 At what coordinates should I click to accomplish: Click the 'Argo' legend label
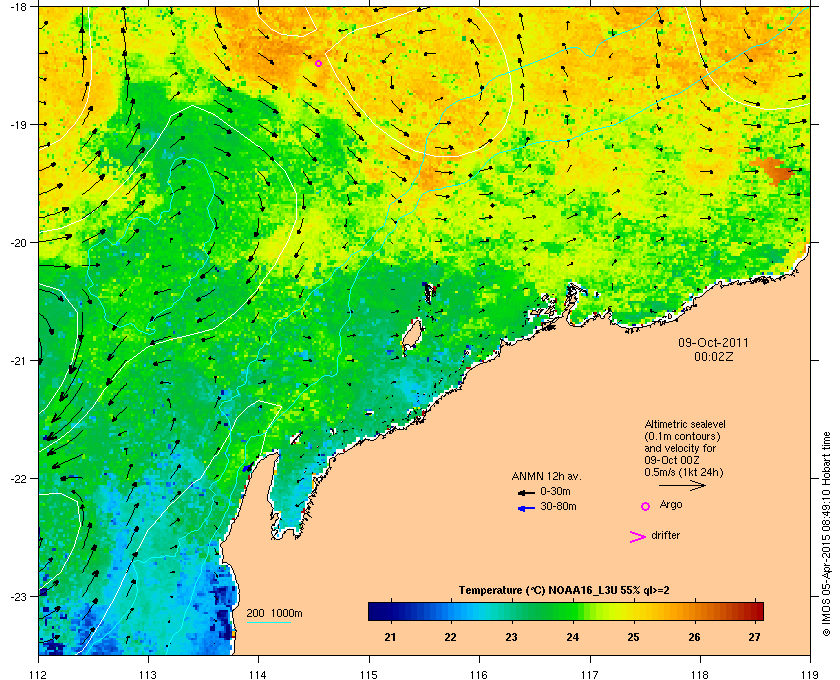[671, 504]
